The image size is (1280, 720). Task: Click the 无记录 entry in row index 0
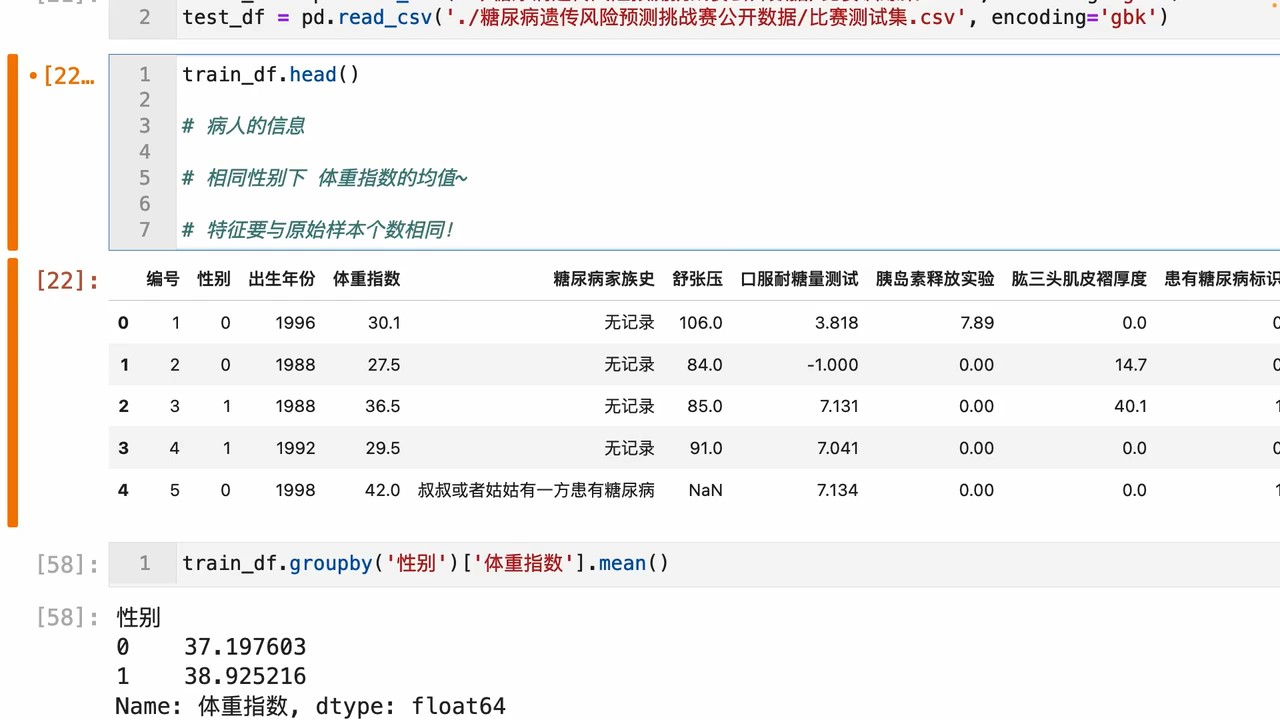coord(630,323)
